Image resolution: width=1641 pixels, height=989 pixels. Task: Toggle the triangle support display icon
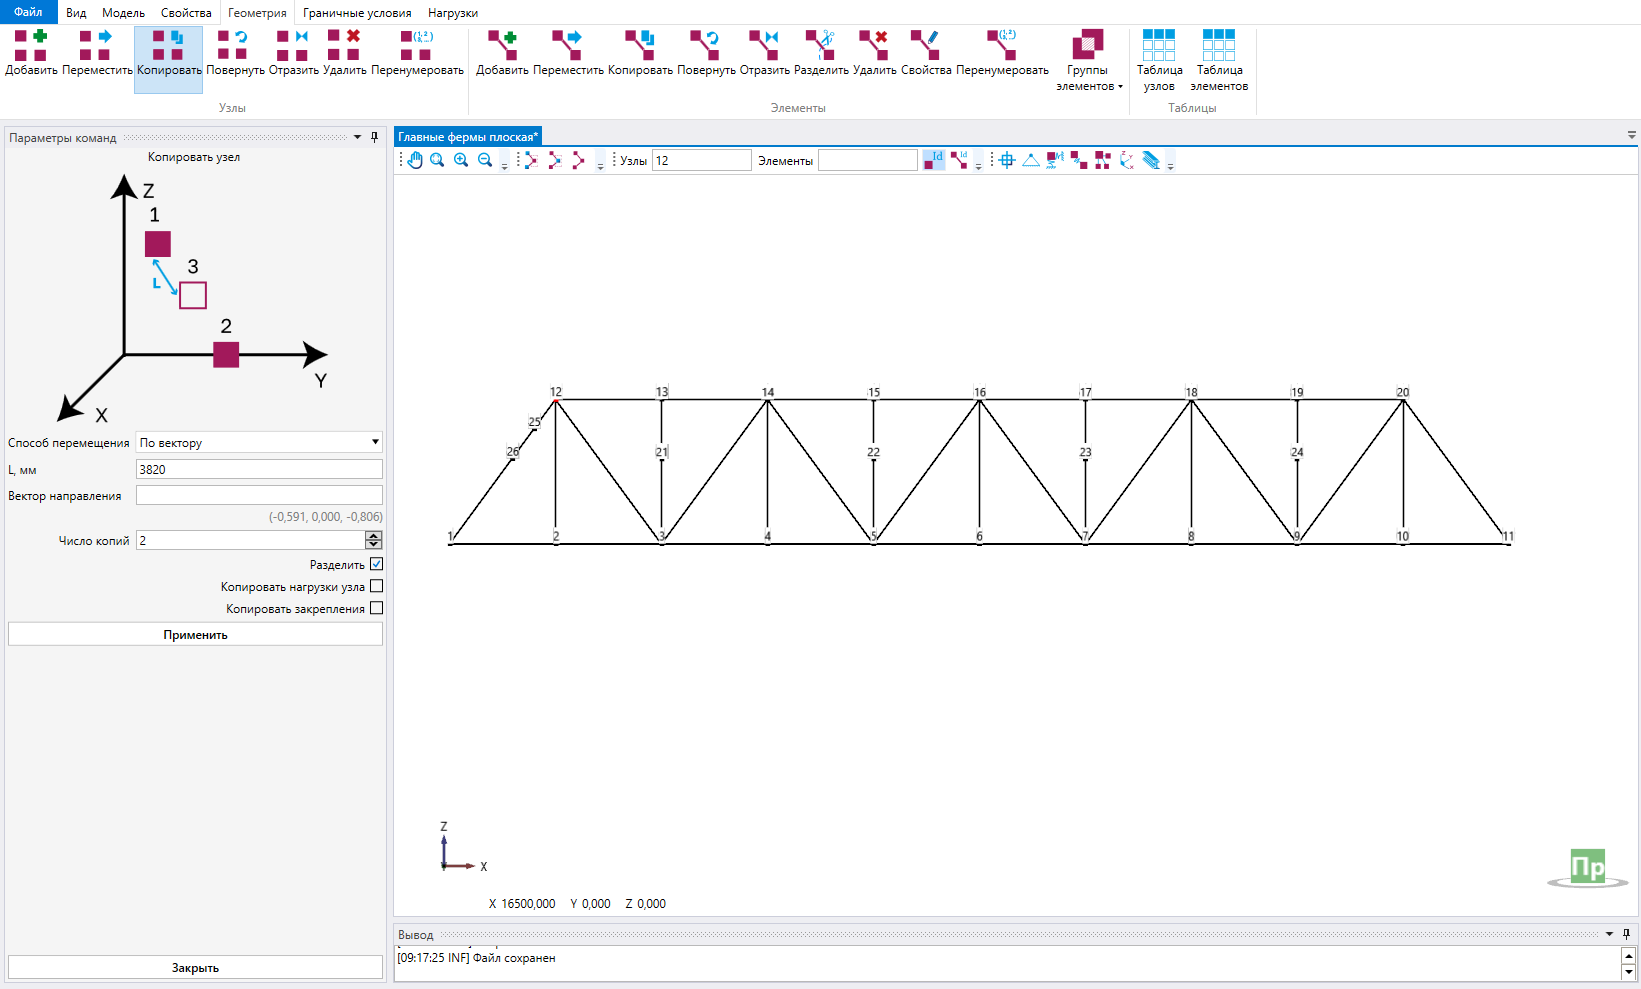tap(1031, 160)
